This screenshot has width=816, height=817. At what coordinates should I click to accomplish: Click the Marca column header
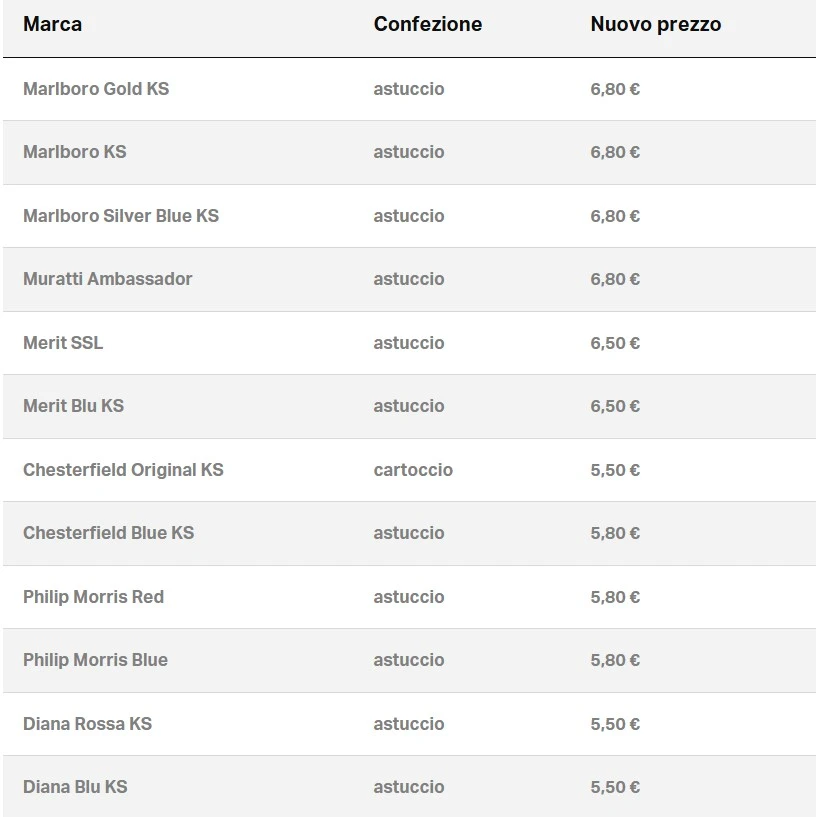(53, 24)
